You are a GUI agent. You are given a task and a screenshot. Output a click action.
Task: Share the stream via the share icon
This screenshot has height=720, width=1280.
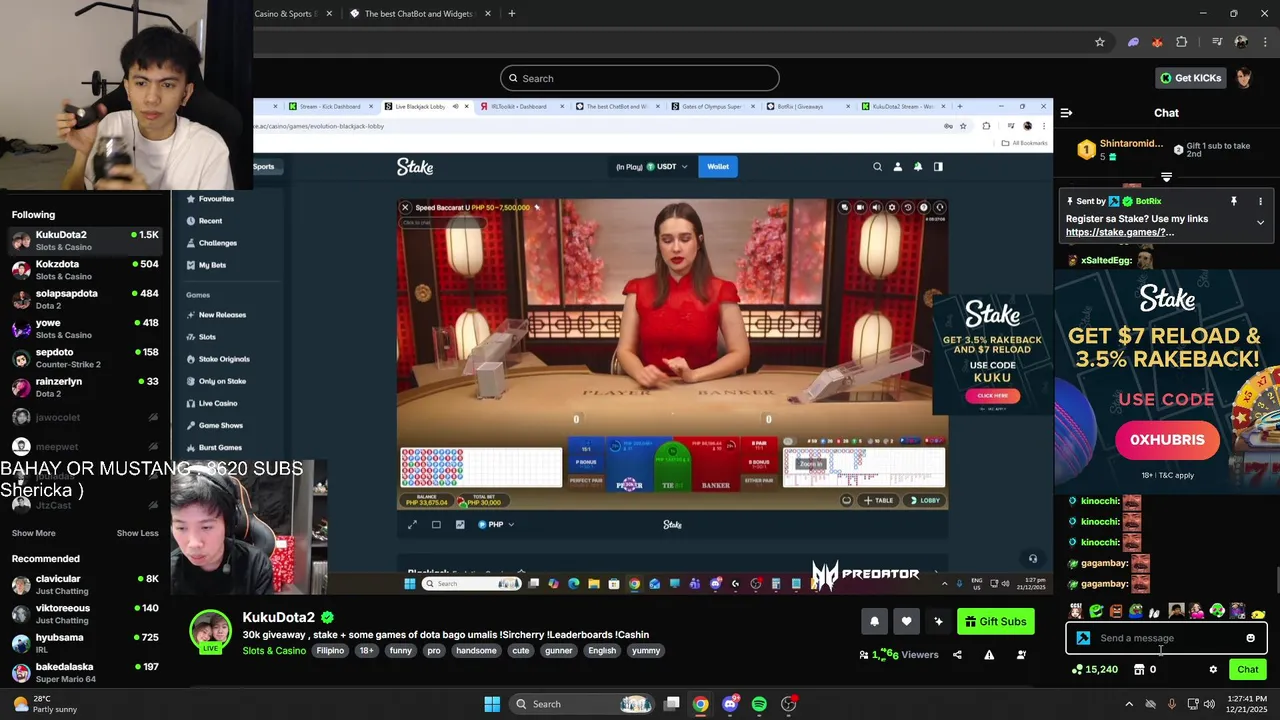pos(957,655)
